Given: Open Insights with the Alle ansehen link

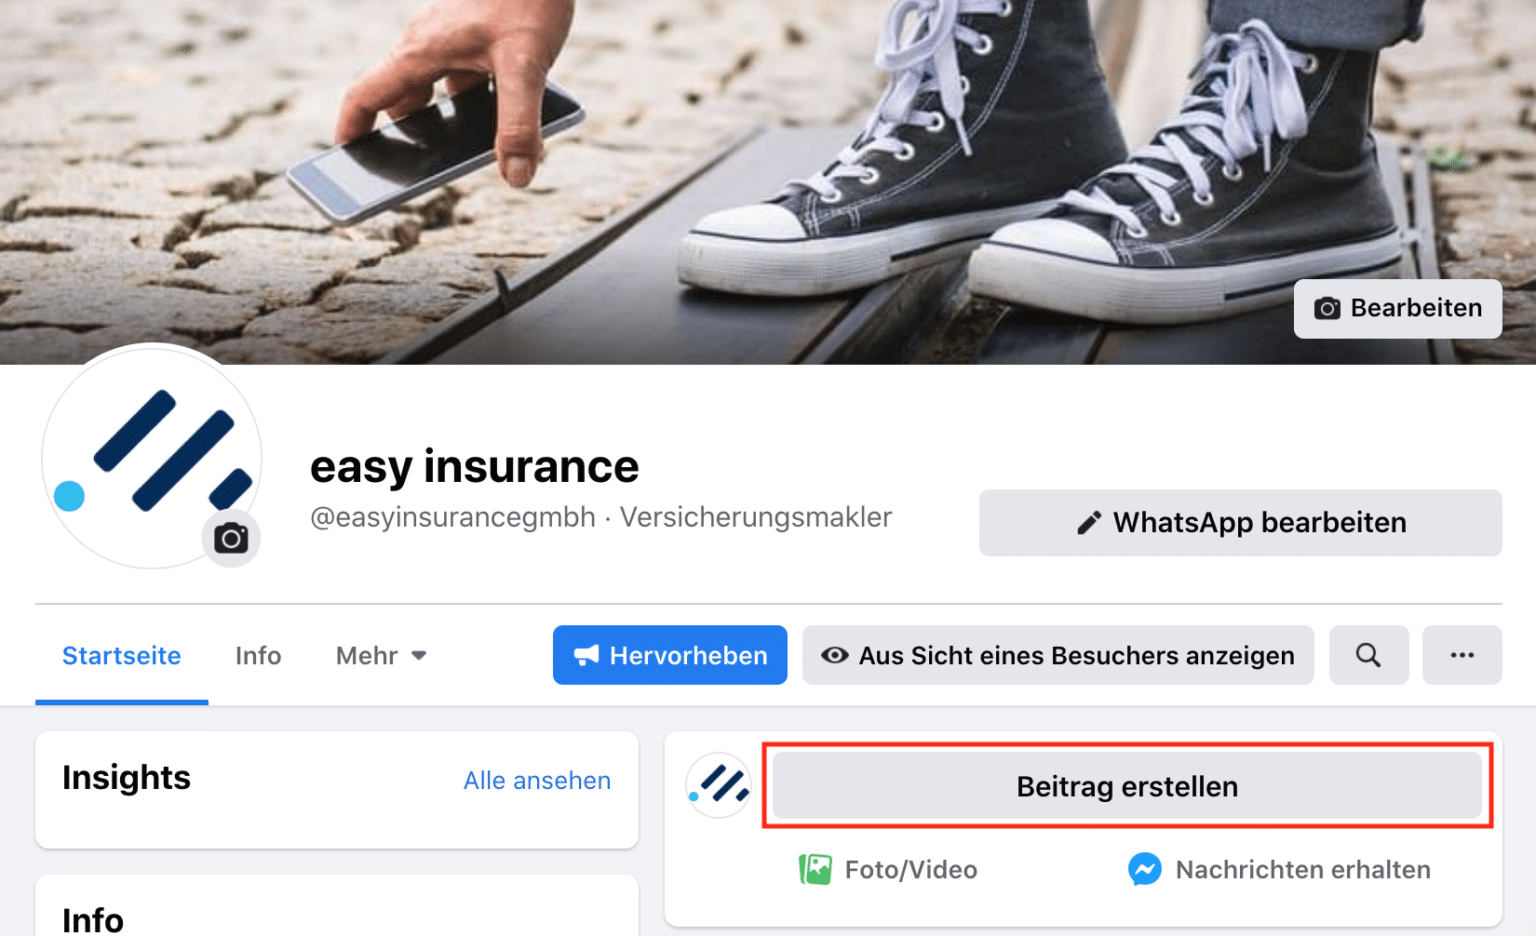Looking at the screenshot, I should click(537, 781).
